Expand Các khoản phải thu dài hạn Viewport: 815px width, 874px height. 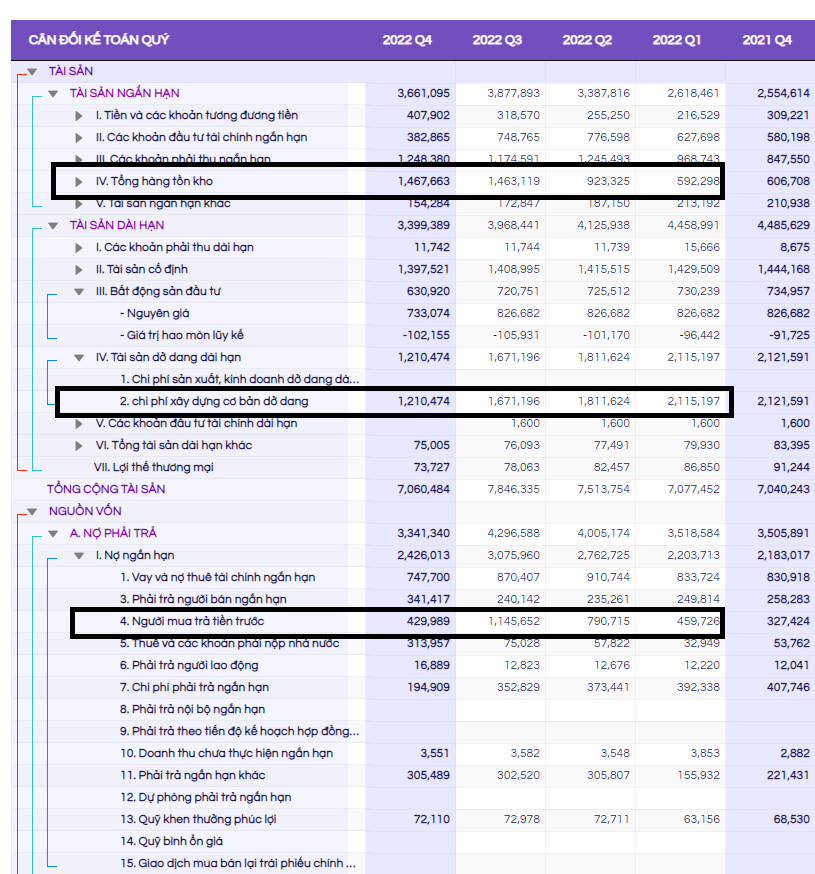click(x=79, y=248)
